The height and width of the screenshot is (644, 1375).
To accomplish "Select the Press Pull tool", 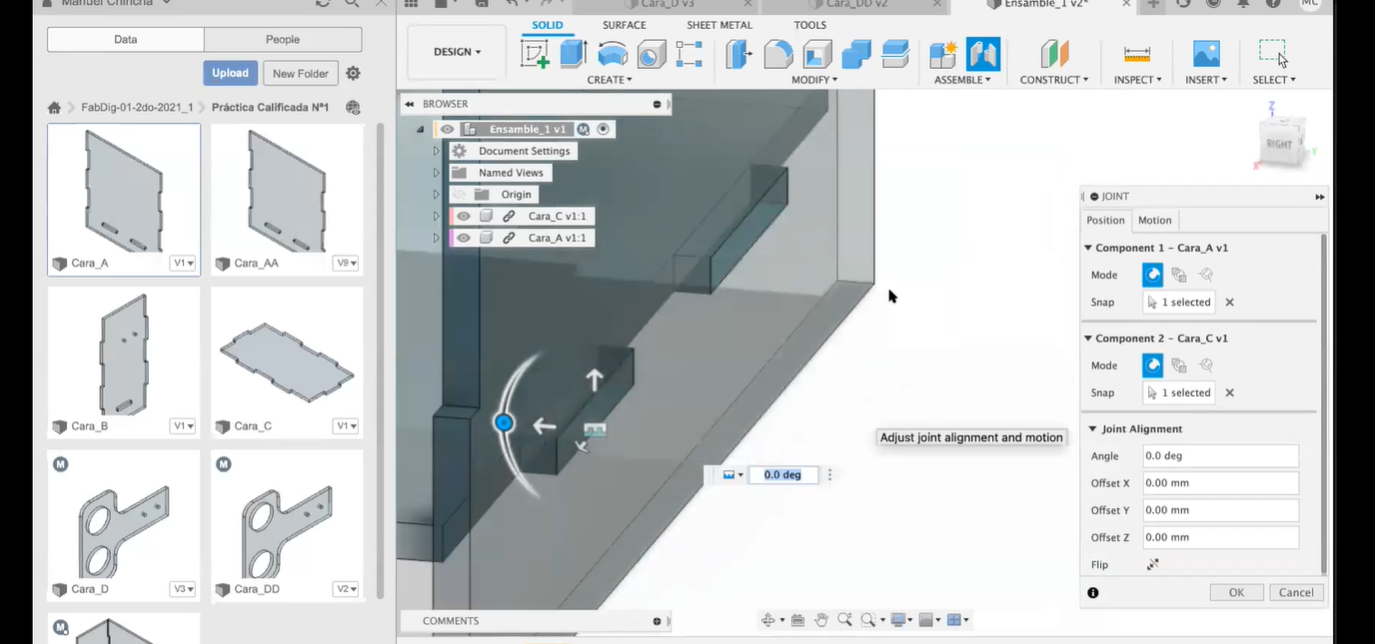I will point(739,53).
